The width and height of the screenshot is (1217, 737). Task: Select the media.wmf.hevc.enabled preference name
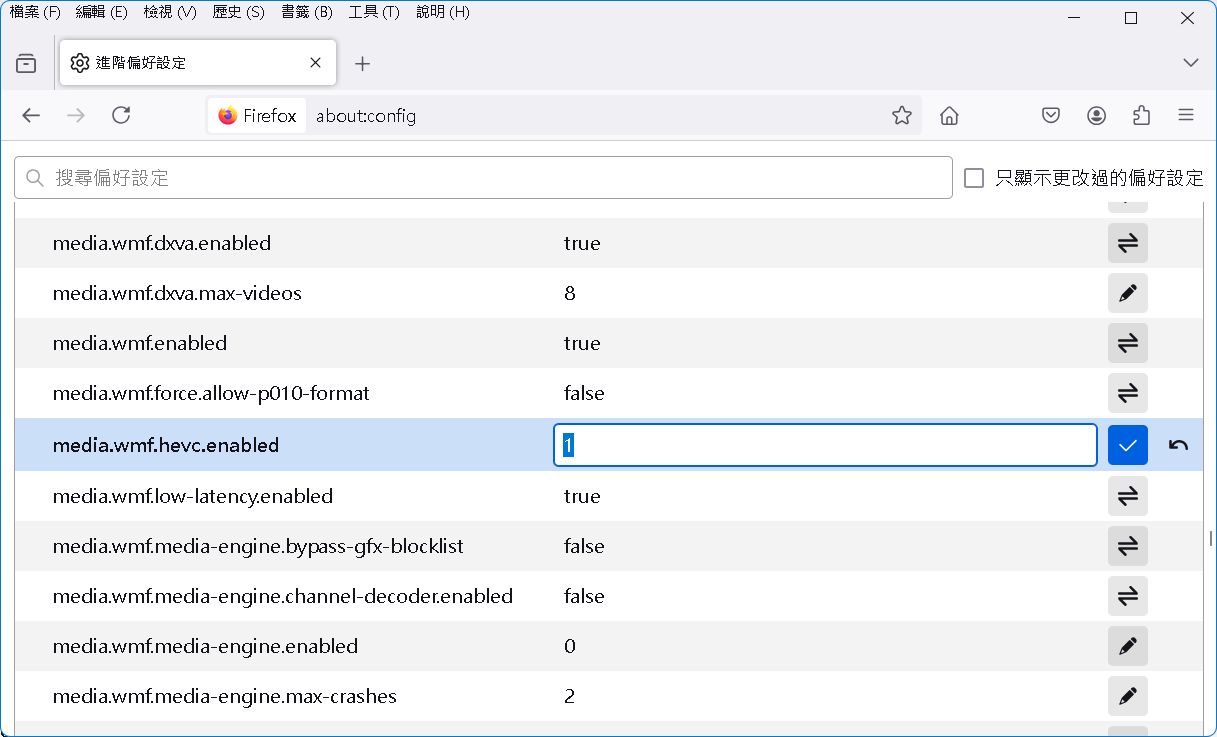click(166, 445)
